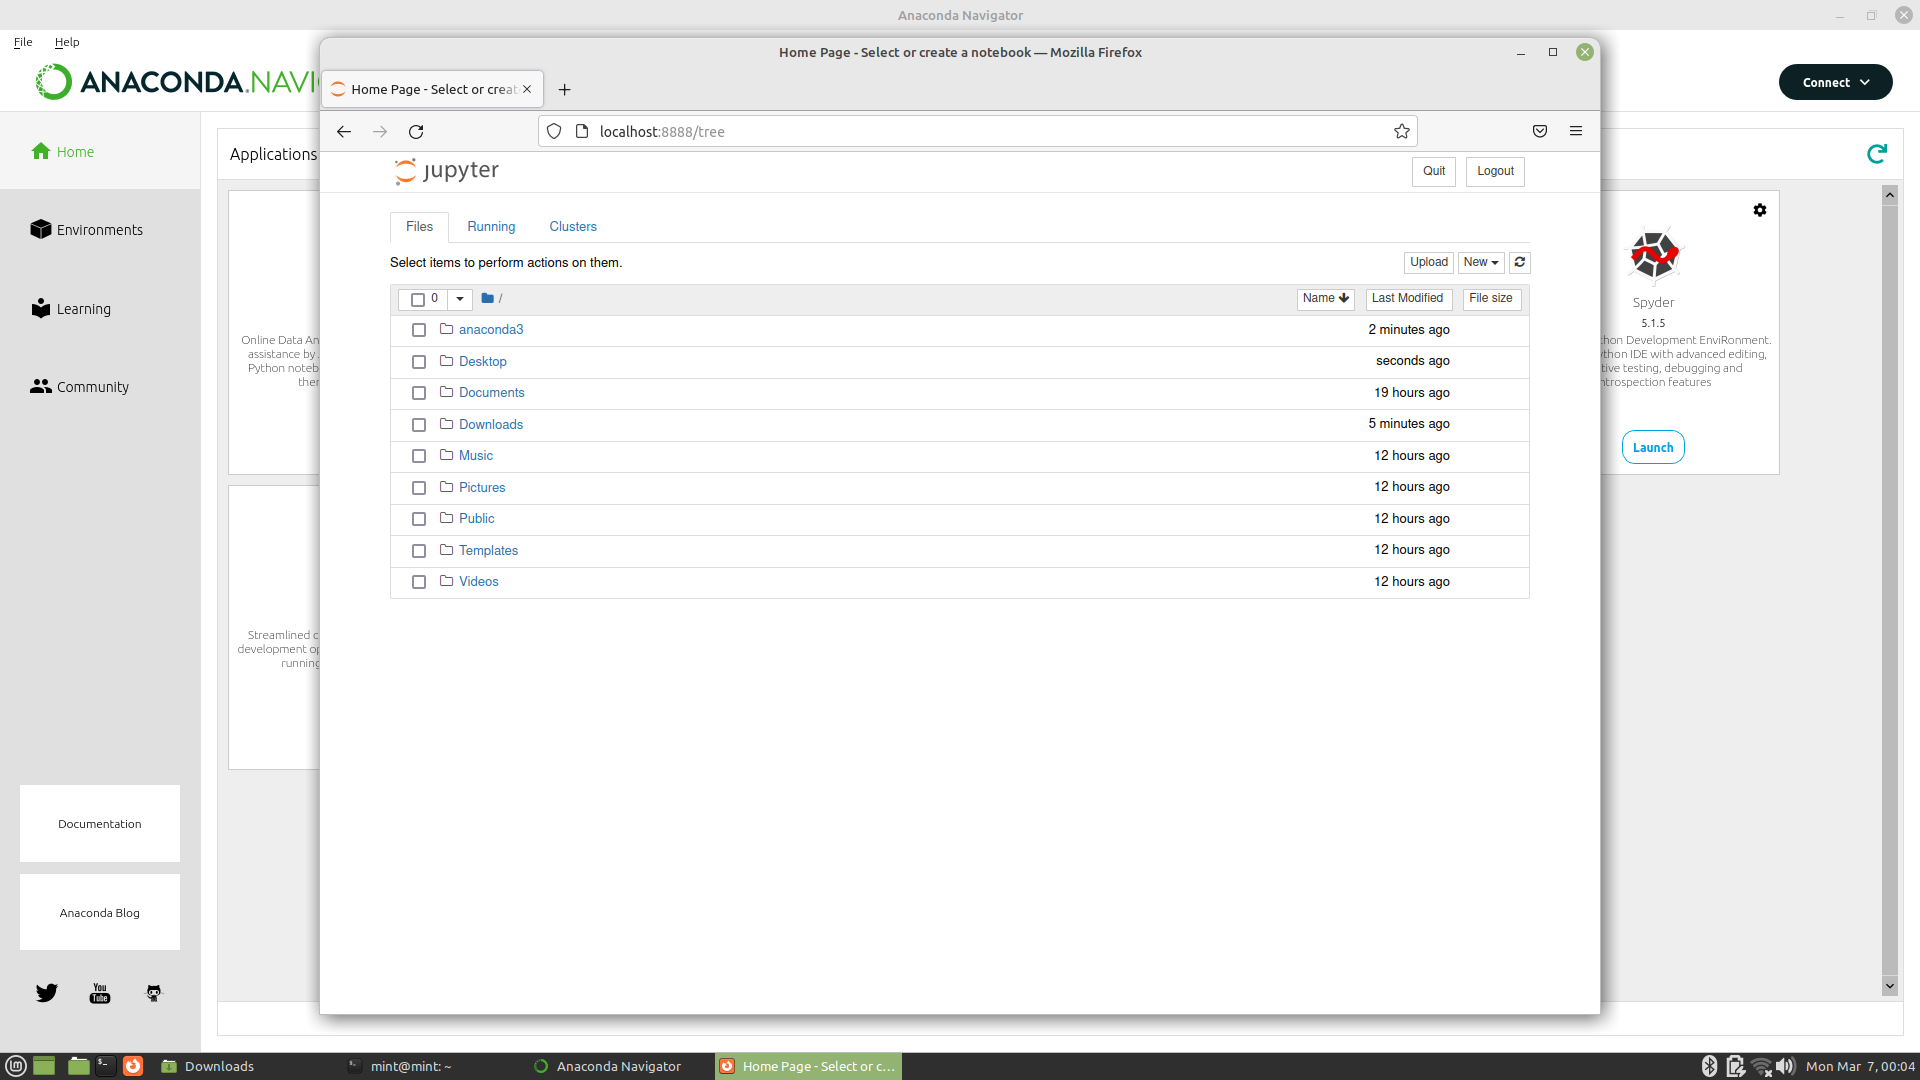Screen dimensions: 1920x1080
Task: Open Anaconda YouTube icon link
Action: (100, 993)
